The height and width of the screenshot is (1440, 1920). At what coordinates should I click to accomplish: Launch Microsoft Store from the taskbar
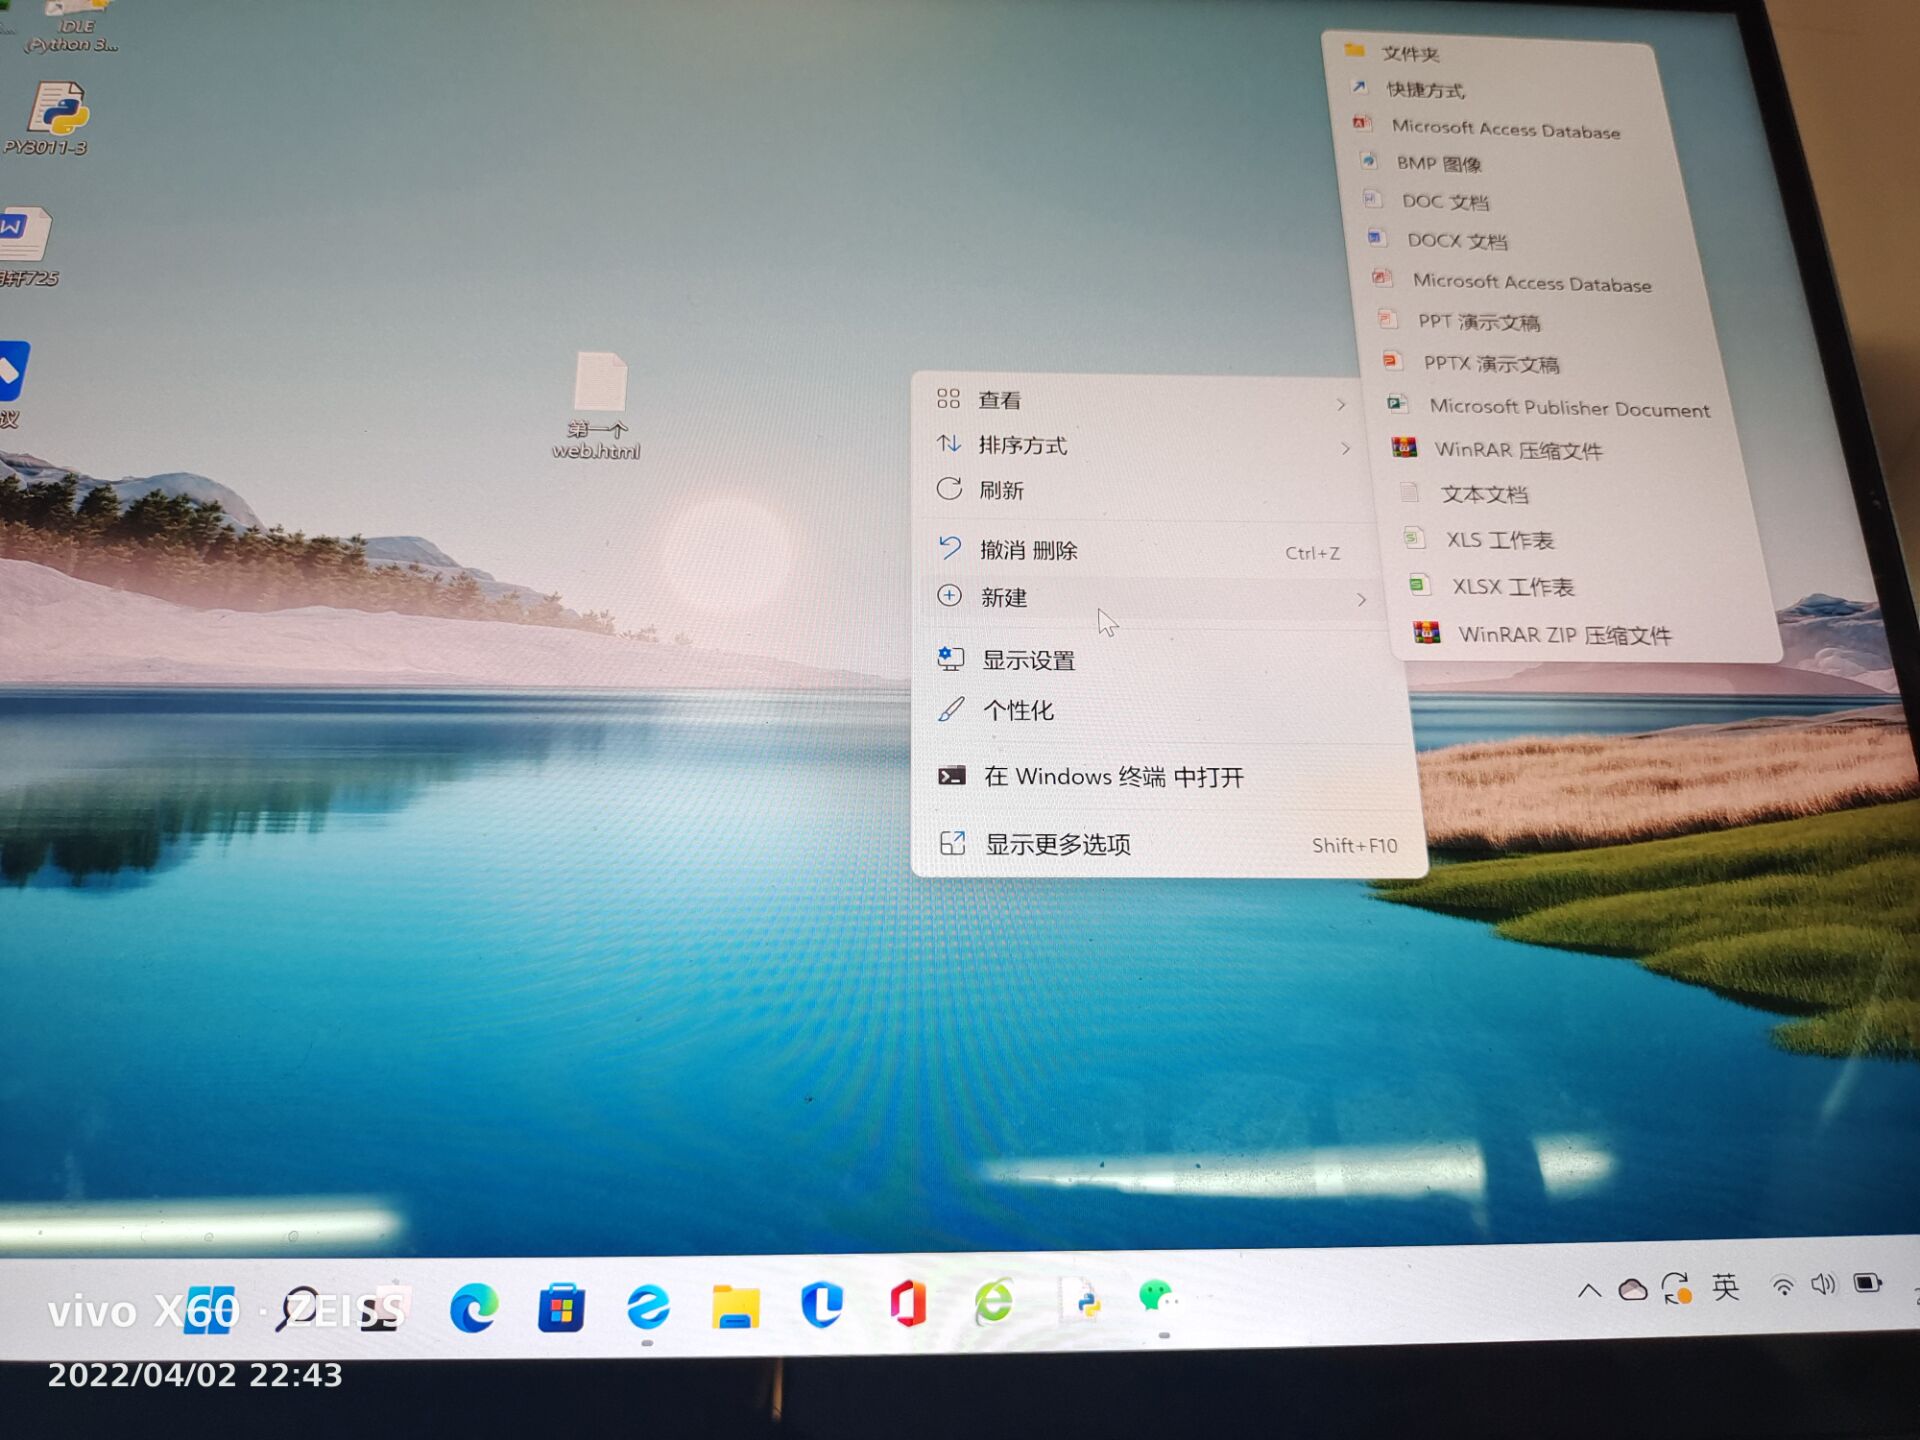tap(561, 1307)
